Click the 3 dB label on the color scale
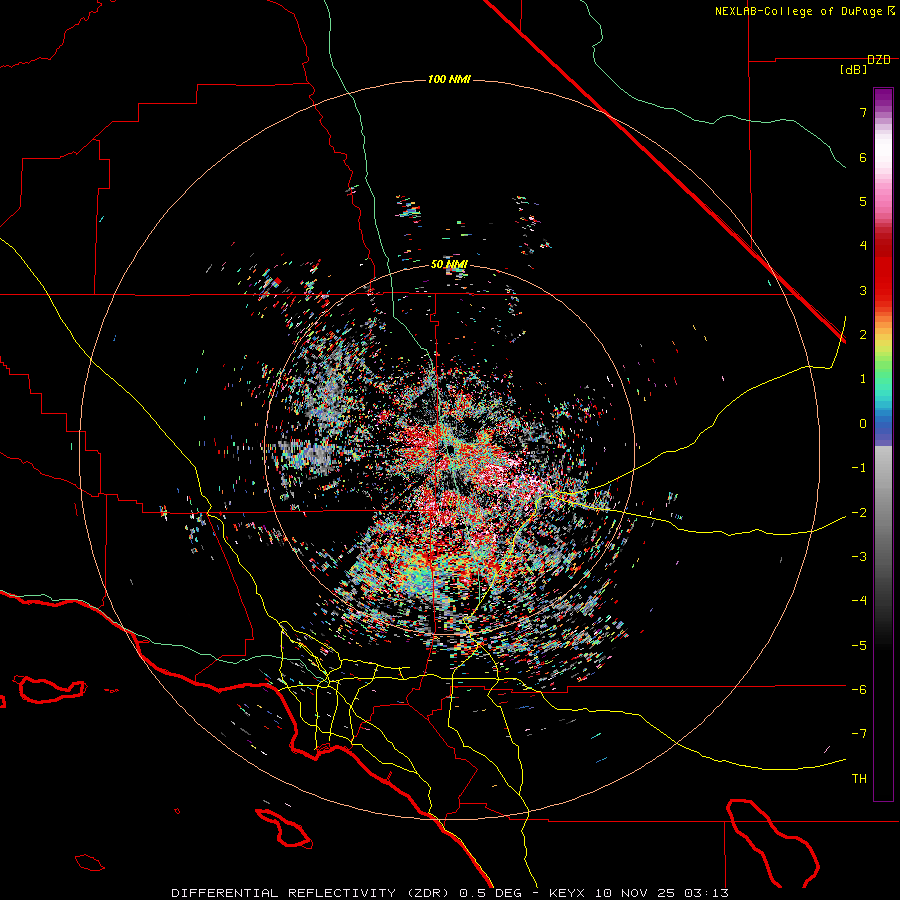The height and width of the screenshot is (900, 900). point(863,290)
